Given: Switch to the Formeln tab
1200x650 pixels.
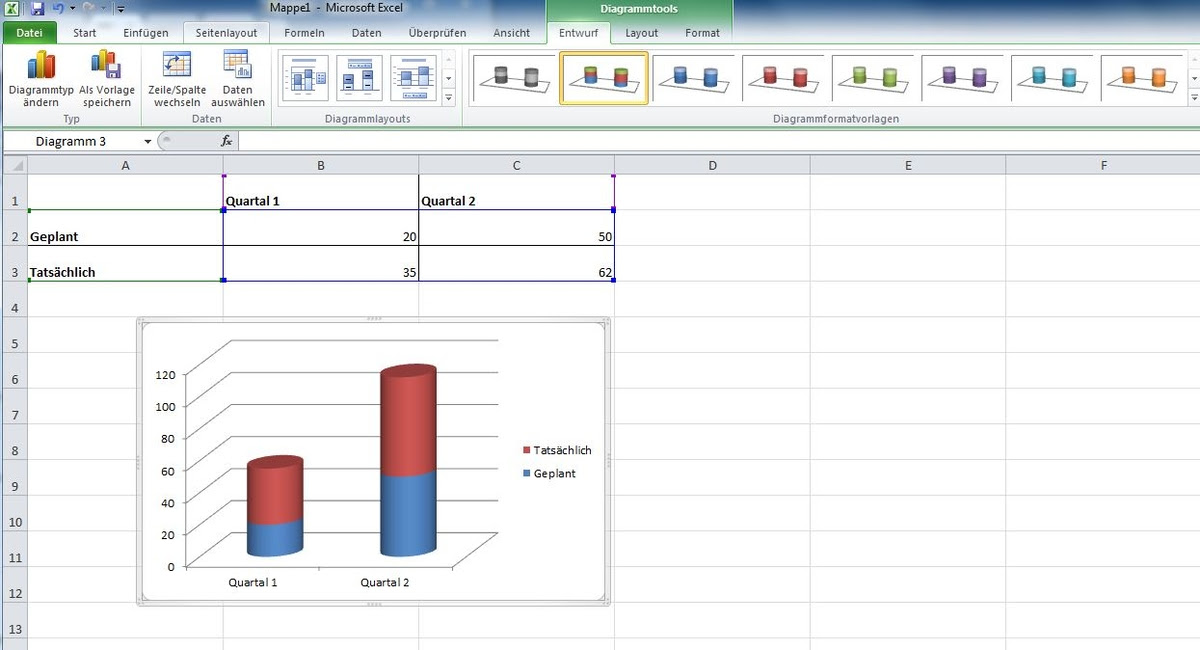Looking at the screenshot, I should 304,33.
